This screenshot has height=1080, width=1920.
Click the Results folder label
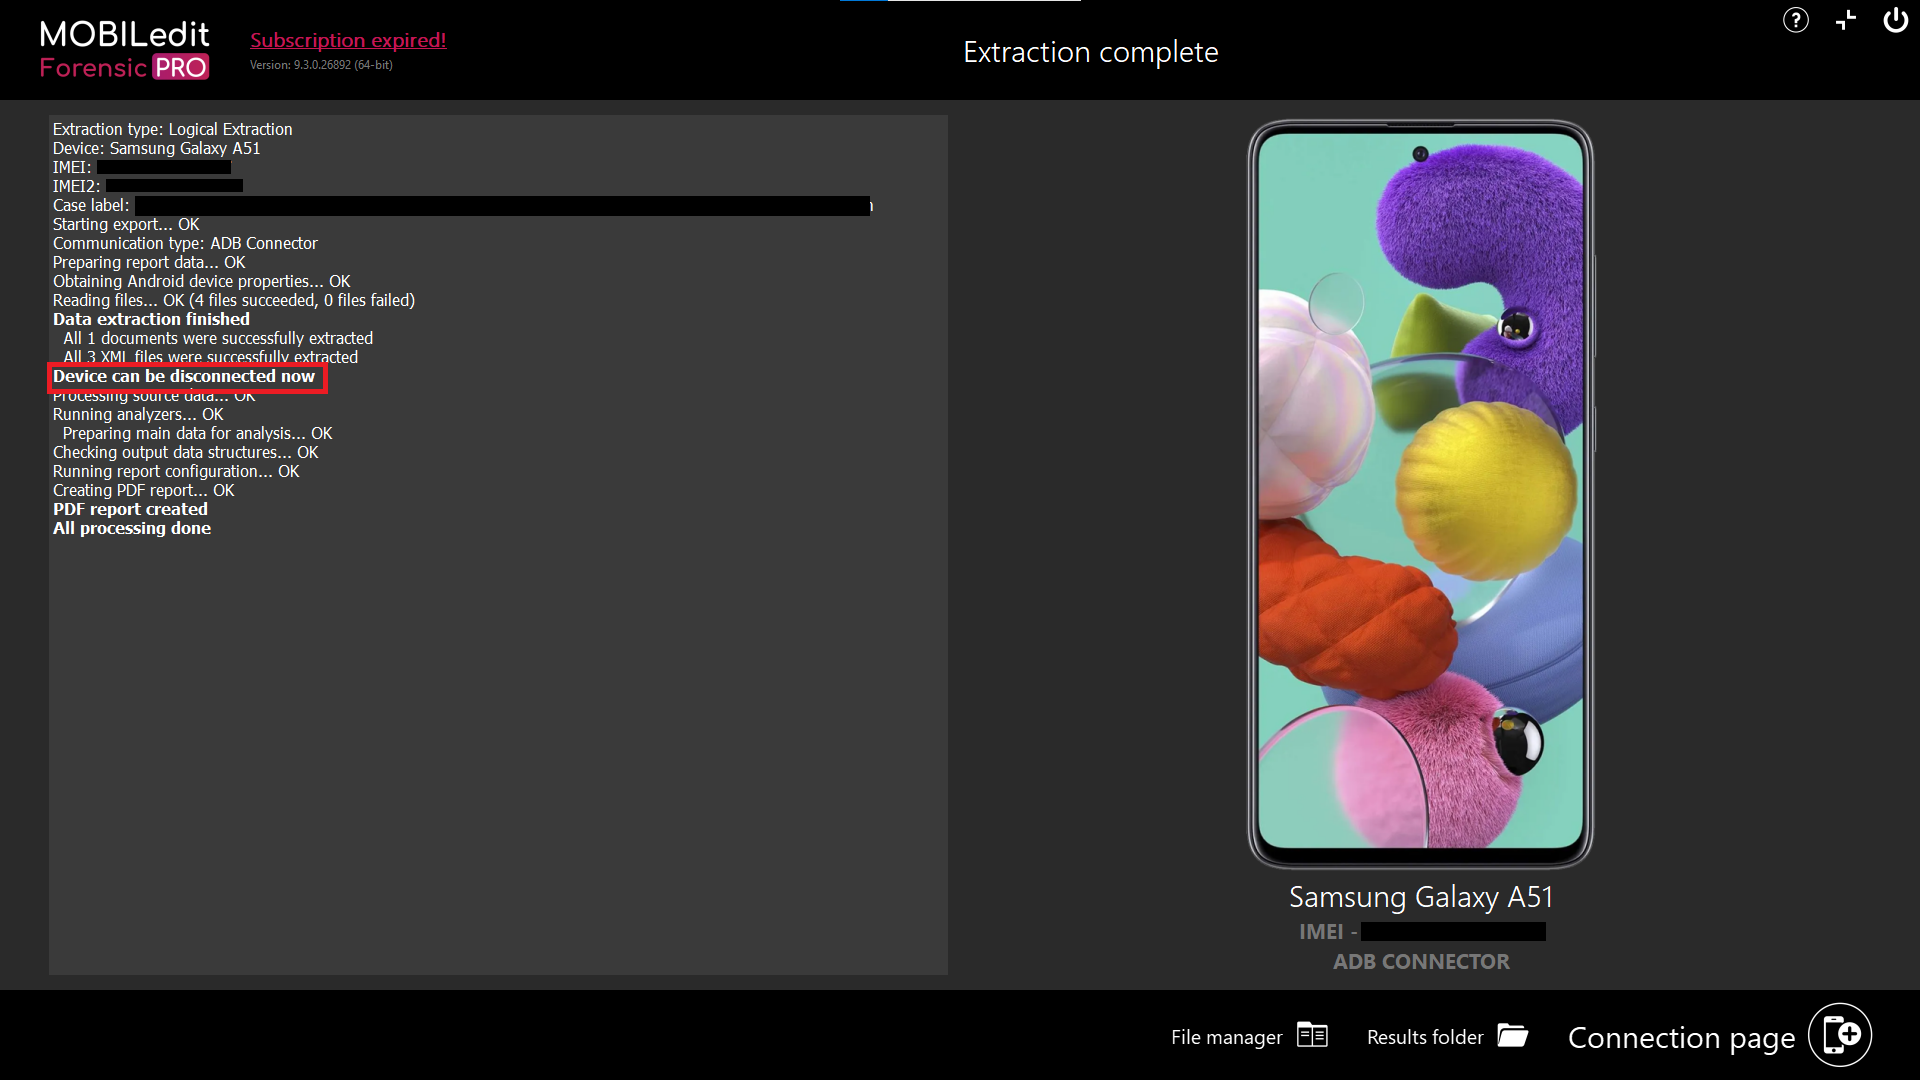(1425, 1037)
